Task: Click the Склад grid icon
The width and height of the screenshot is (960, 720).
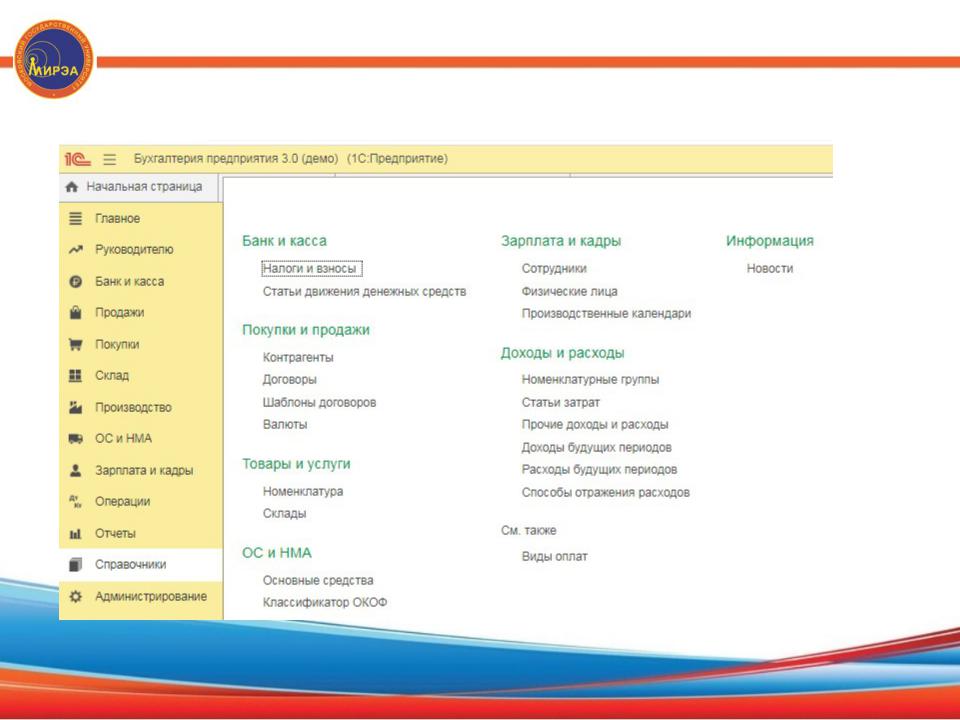Action: click(75, 376)
